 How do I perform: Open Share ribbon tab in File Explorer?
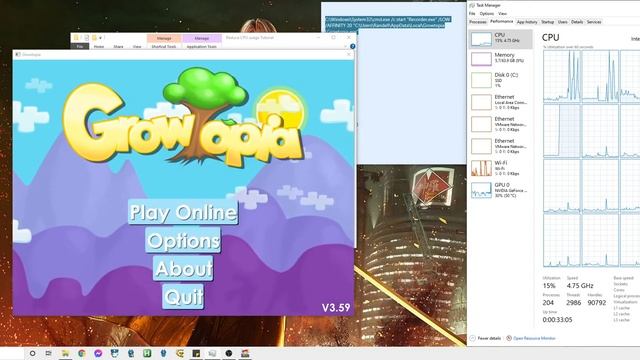[x=118, y=47]
